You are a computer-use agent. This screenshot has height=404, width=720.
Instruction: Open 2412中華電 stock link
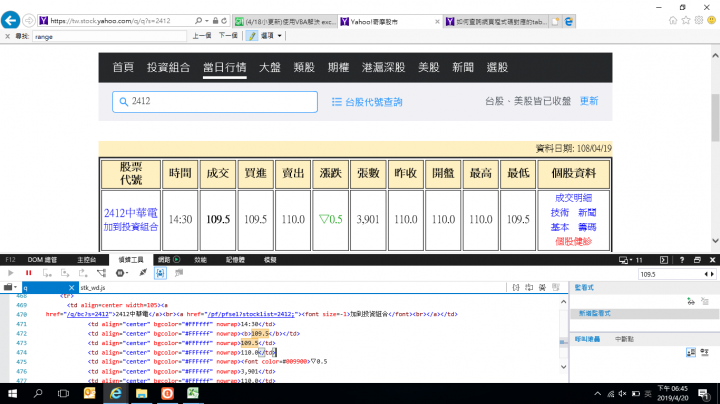(130, 213)
